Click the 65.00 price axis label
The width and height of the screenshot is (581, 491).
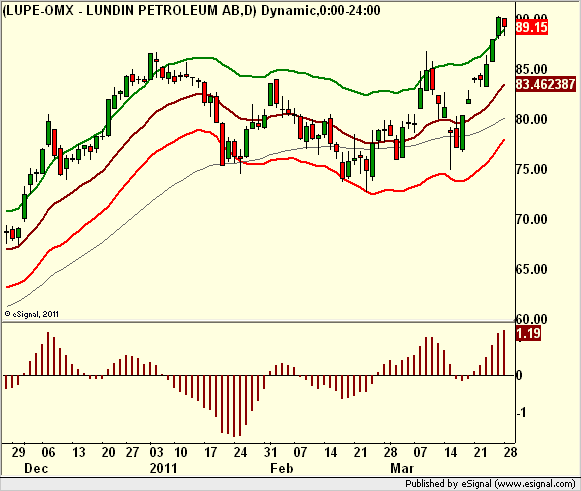point(531,269)
